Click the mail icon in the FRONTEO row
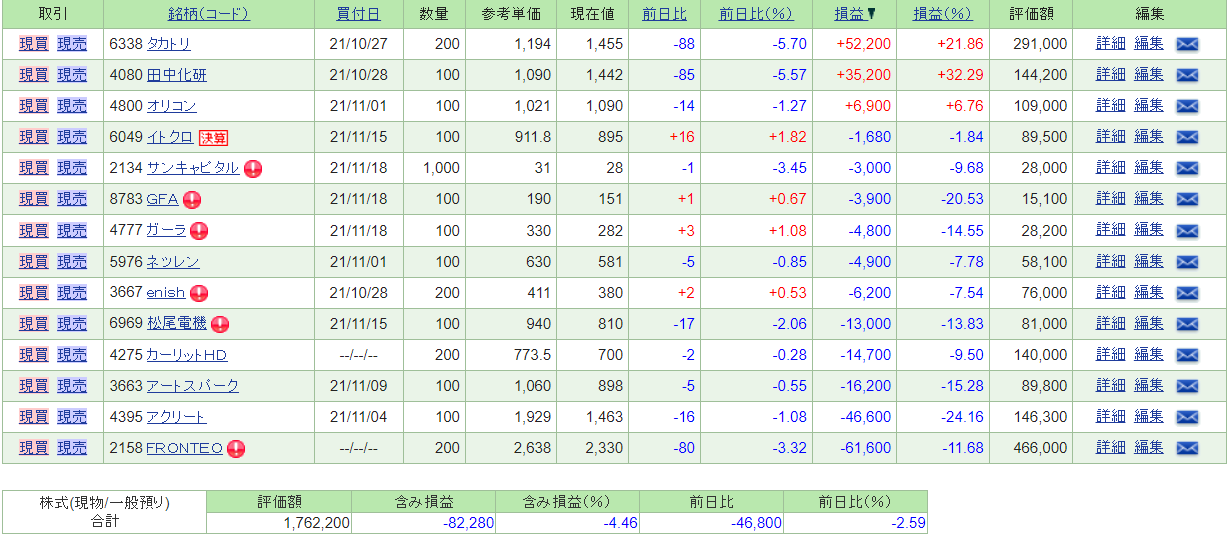Screen dimensions: 1228x541 tap(1186, 448)
